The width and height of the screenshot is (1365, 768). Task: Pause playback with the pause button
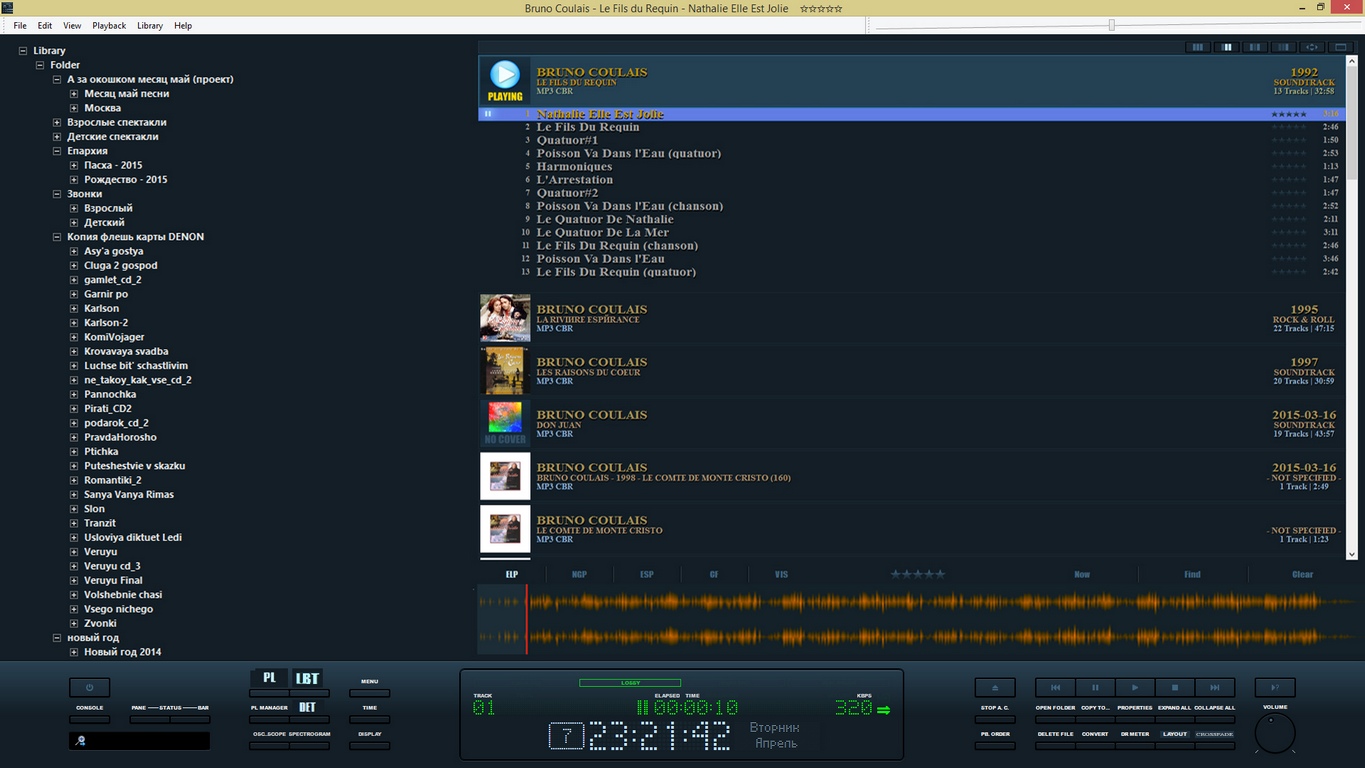pyautogui.click(x=1095, y=688)
